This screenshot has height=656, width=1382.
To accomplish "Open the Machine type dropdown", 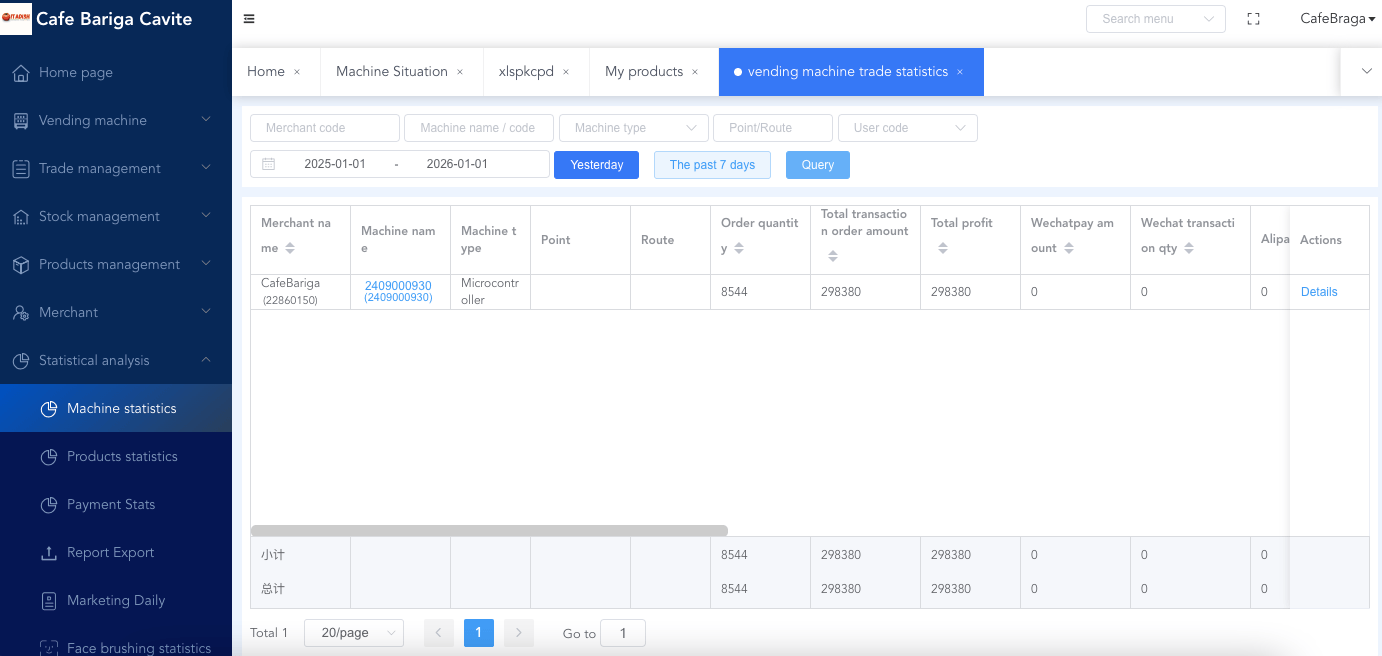I will tap(634, 128).
